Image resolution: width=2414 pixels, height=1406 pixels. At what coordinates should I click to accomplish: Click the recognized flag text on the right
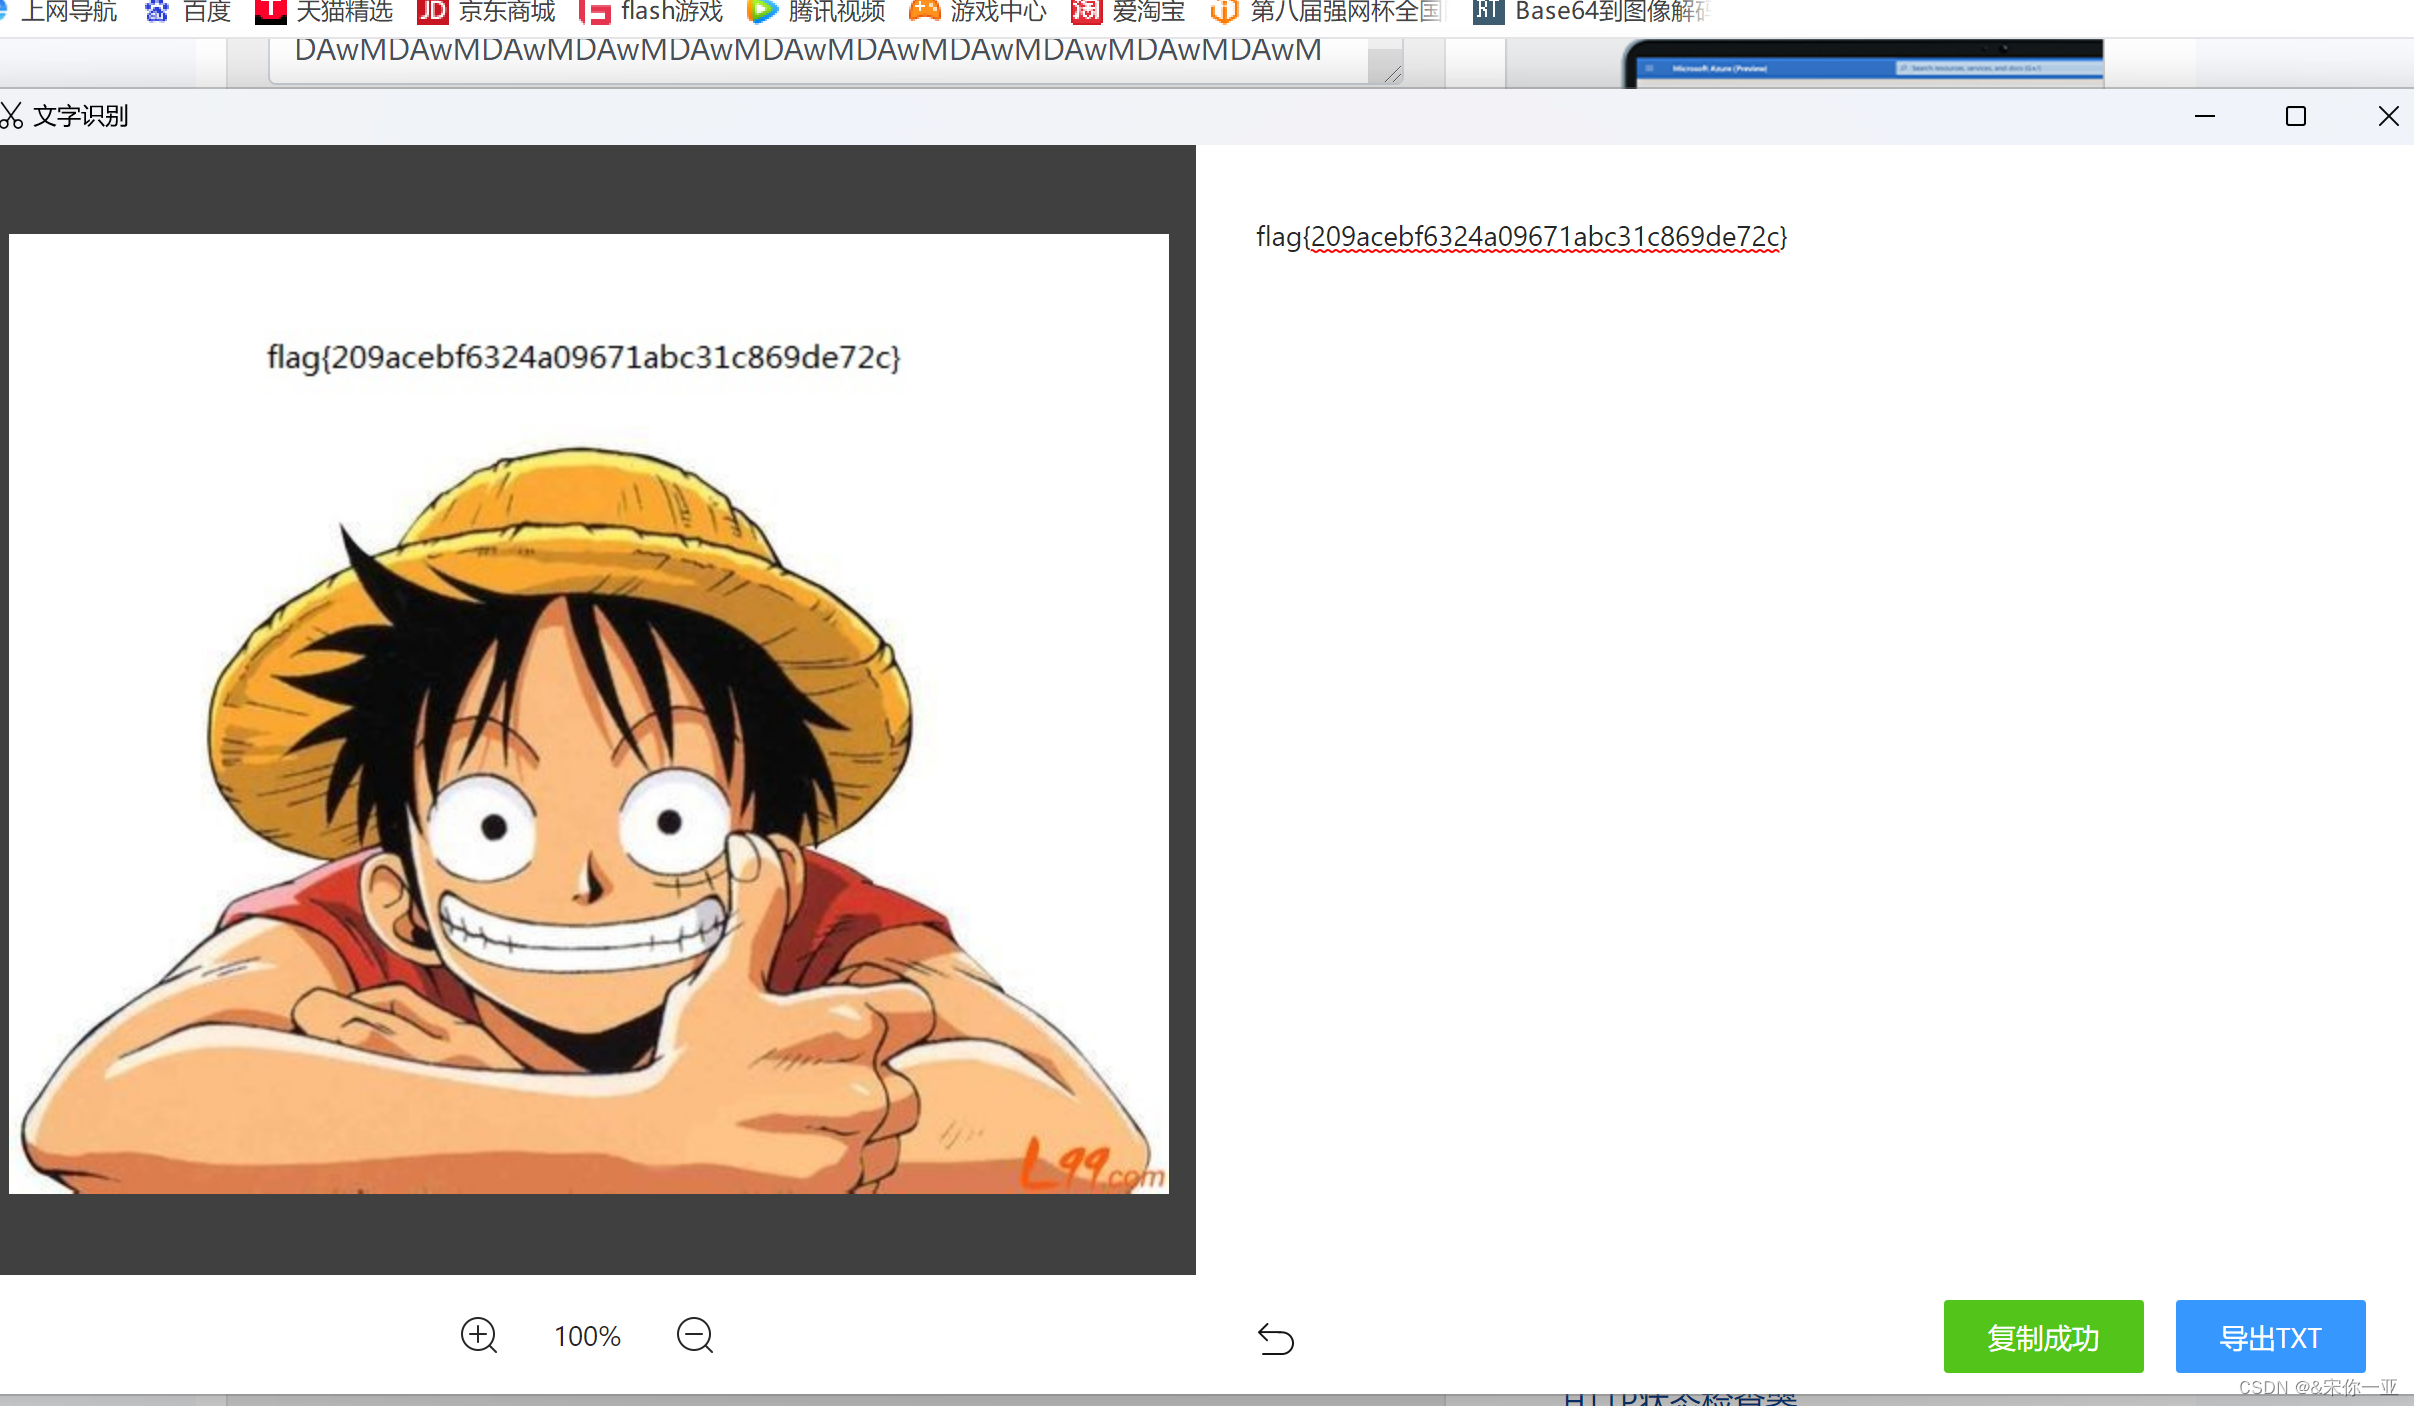(1521, 237)
